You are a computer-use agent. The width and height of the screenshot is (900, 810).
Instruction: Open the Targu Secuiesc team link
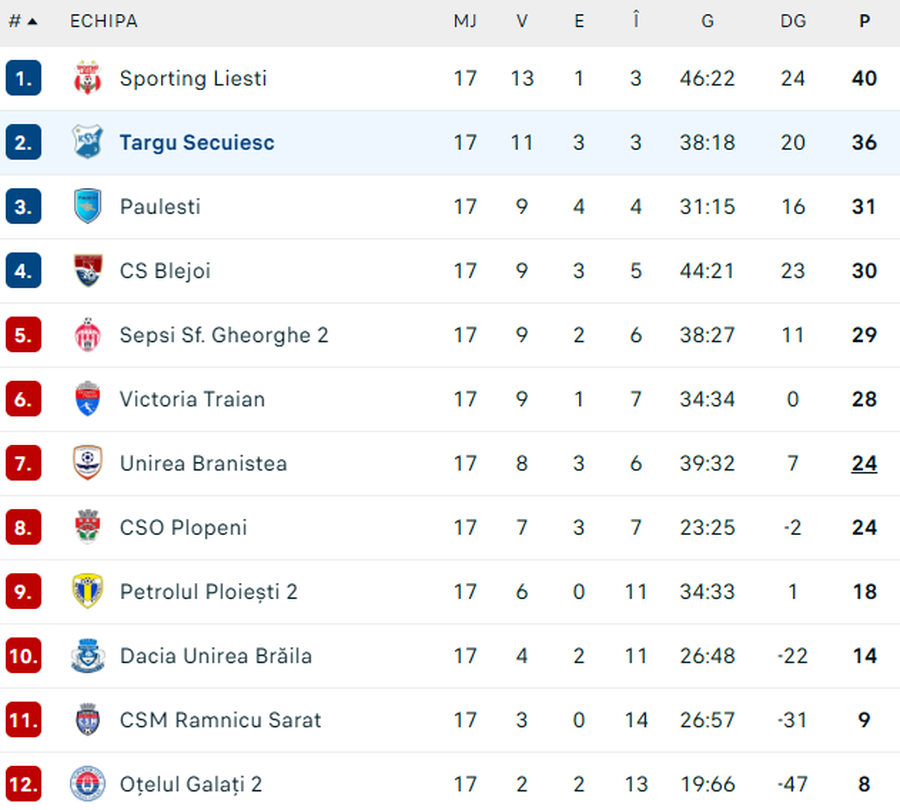coord(197,142)
